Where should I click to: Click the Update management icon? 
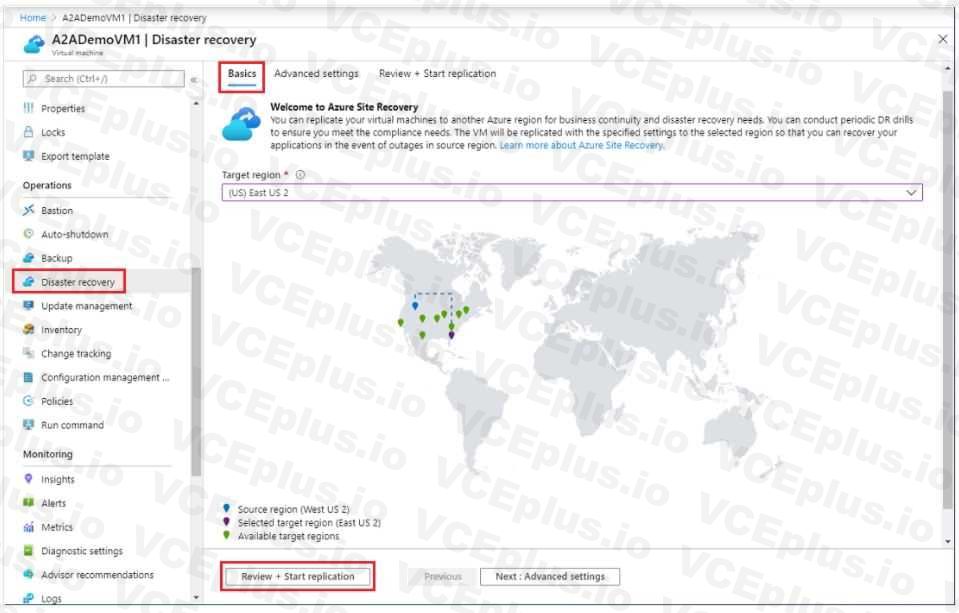point(28,305)
